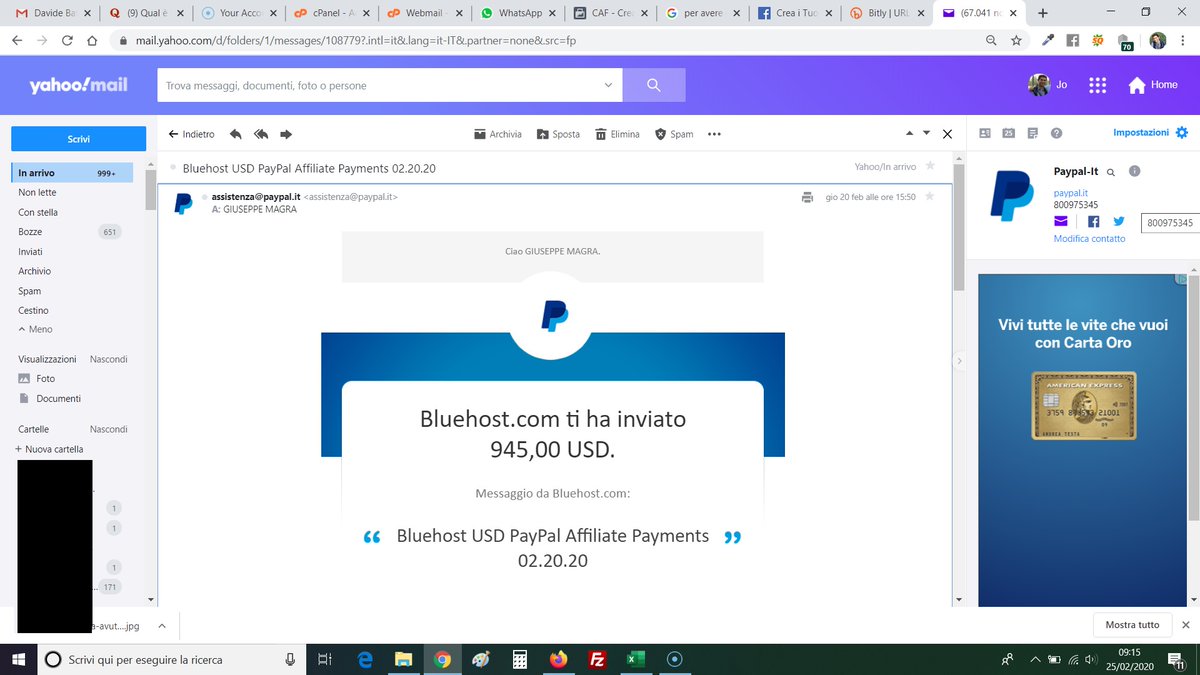Close the open message with X

947,134
